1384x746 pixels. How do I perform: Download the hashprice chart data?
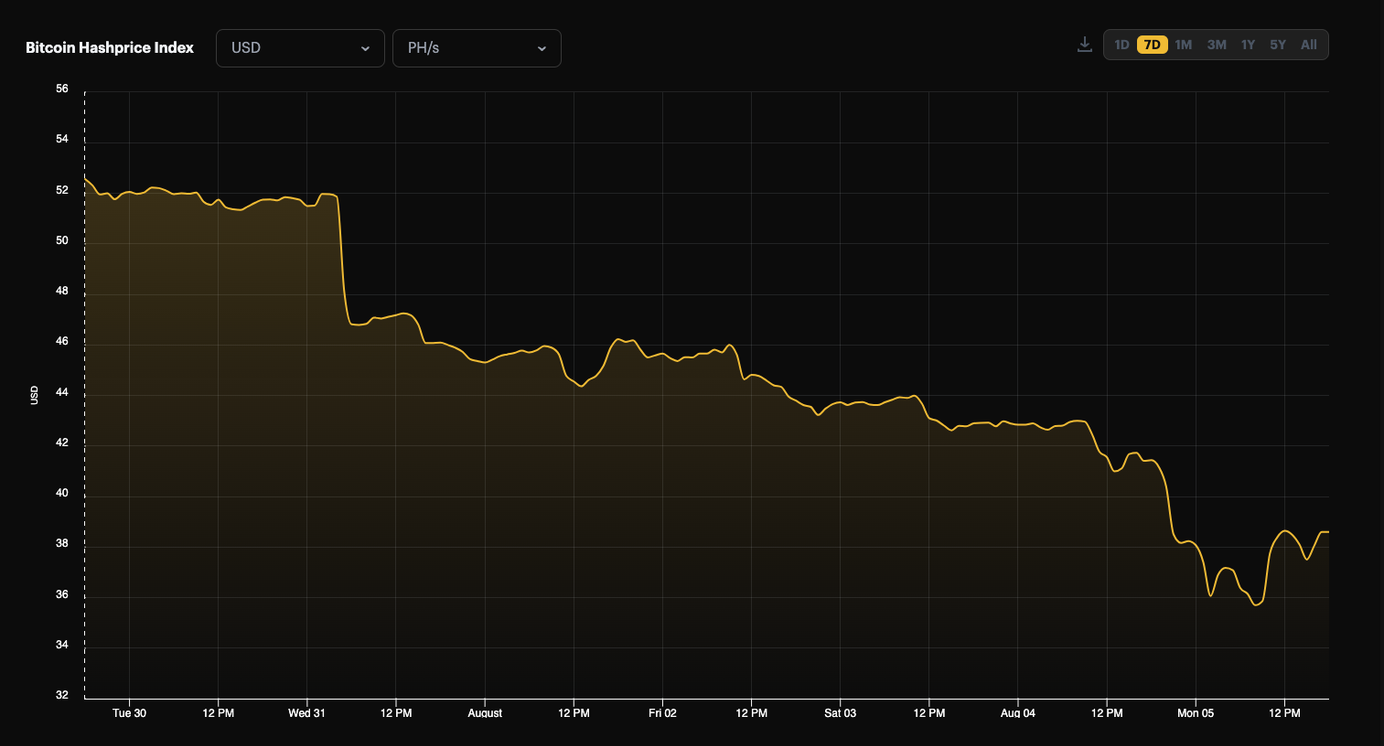1084,45
